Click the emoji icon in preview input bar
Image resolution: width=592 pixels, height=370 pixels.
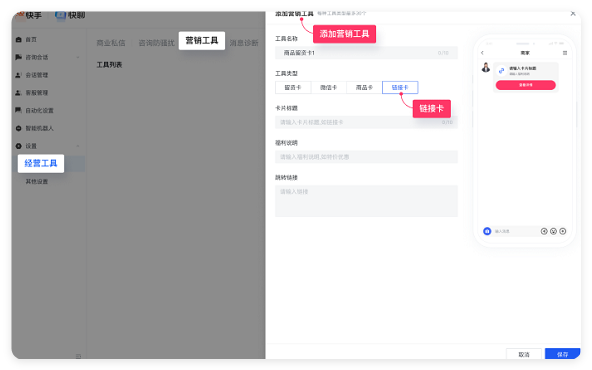click(553, 231)
